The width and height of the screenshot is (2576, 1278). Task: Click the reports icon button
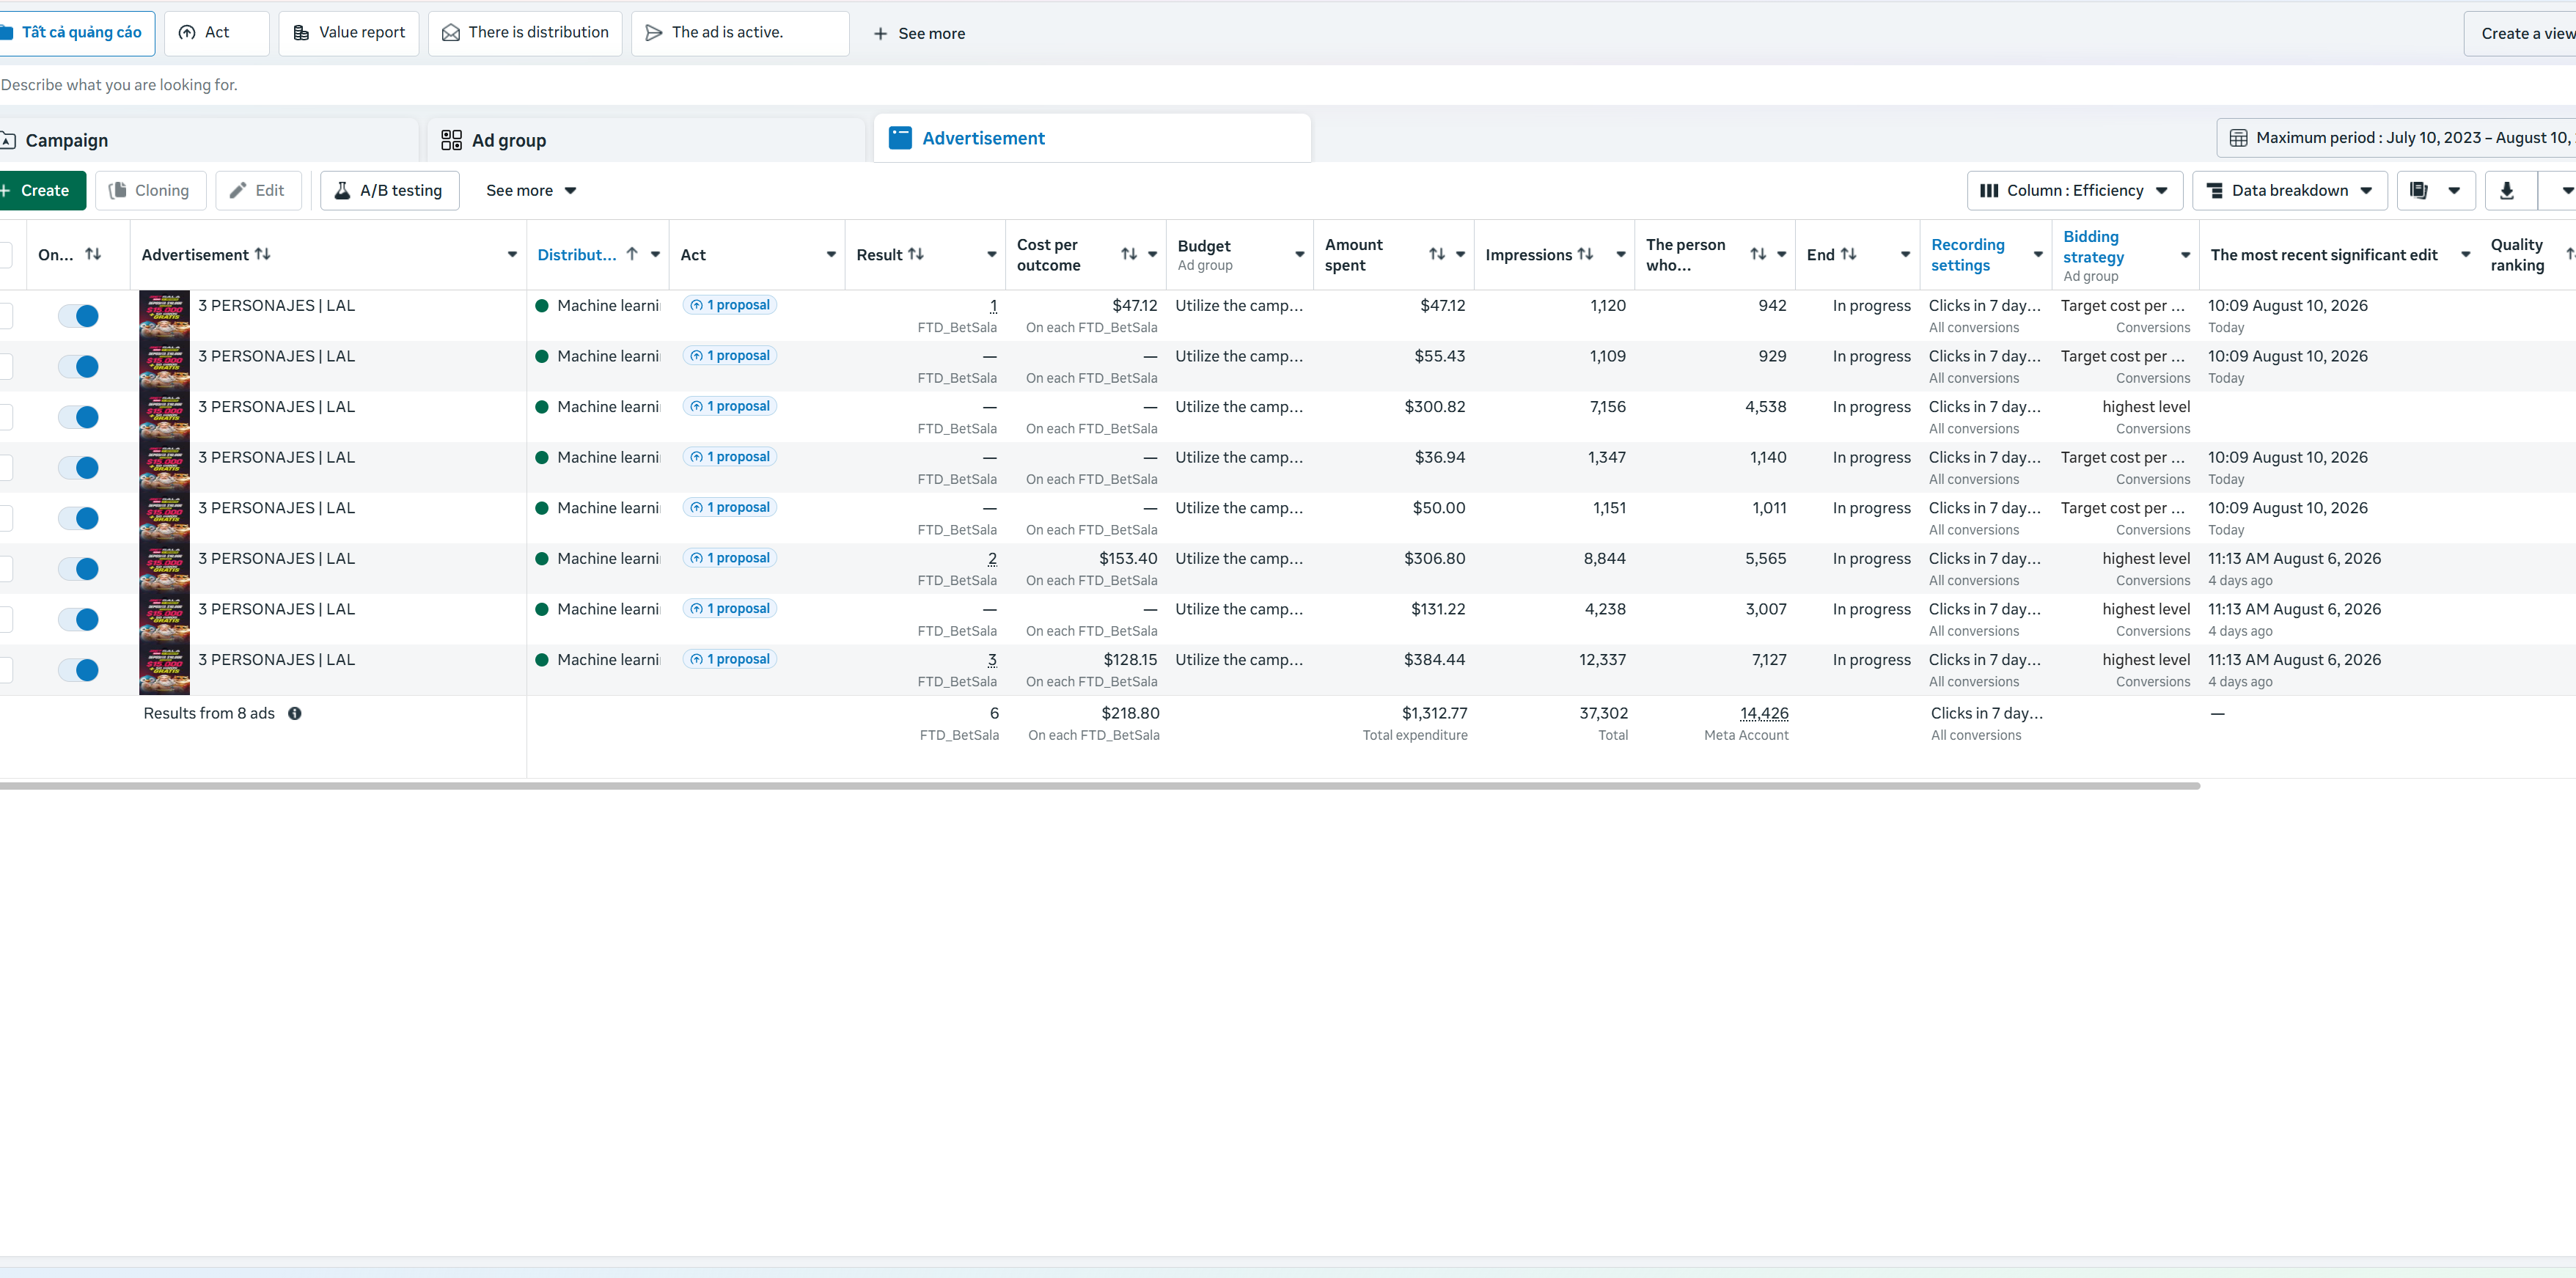coord(2419,190)
